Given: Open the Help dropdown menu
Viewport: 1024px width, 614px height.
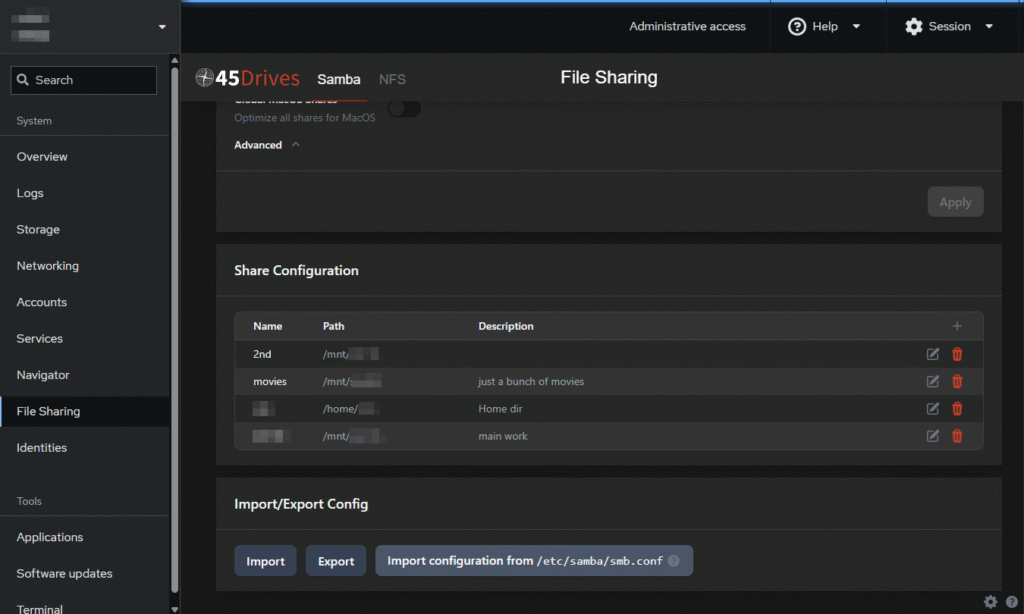Looking at the screenshot, I should point(824,27).
